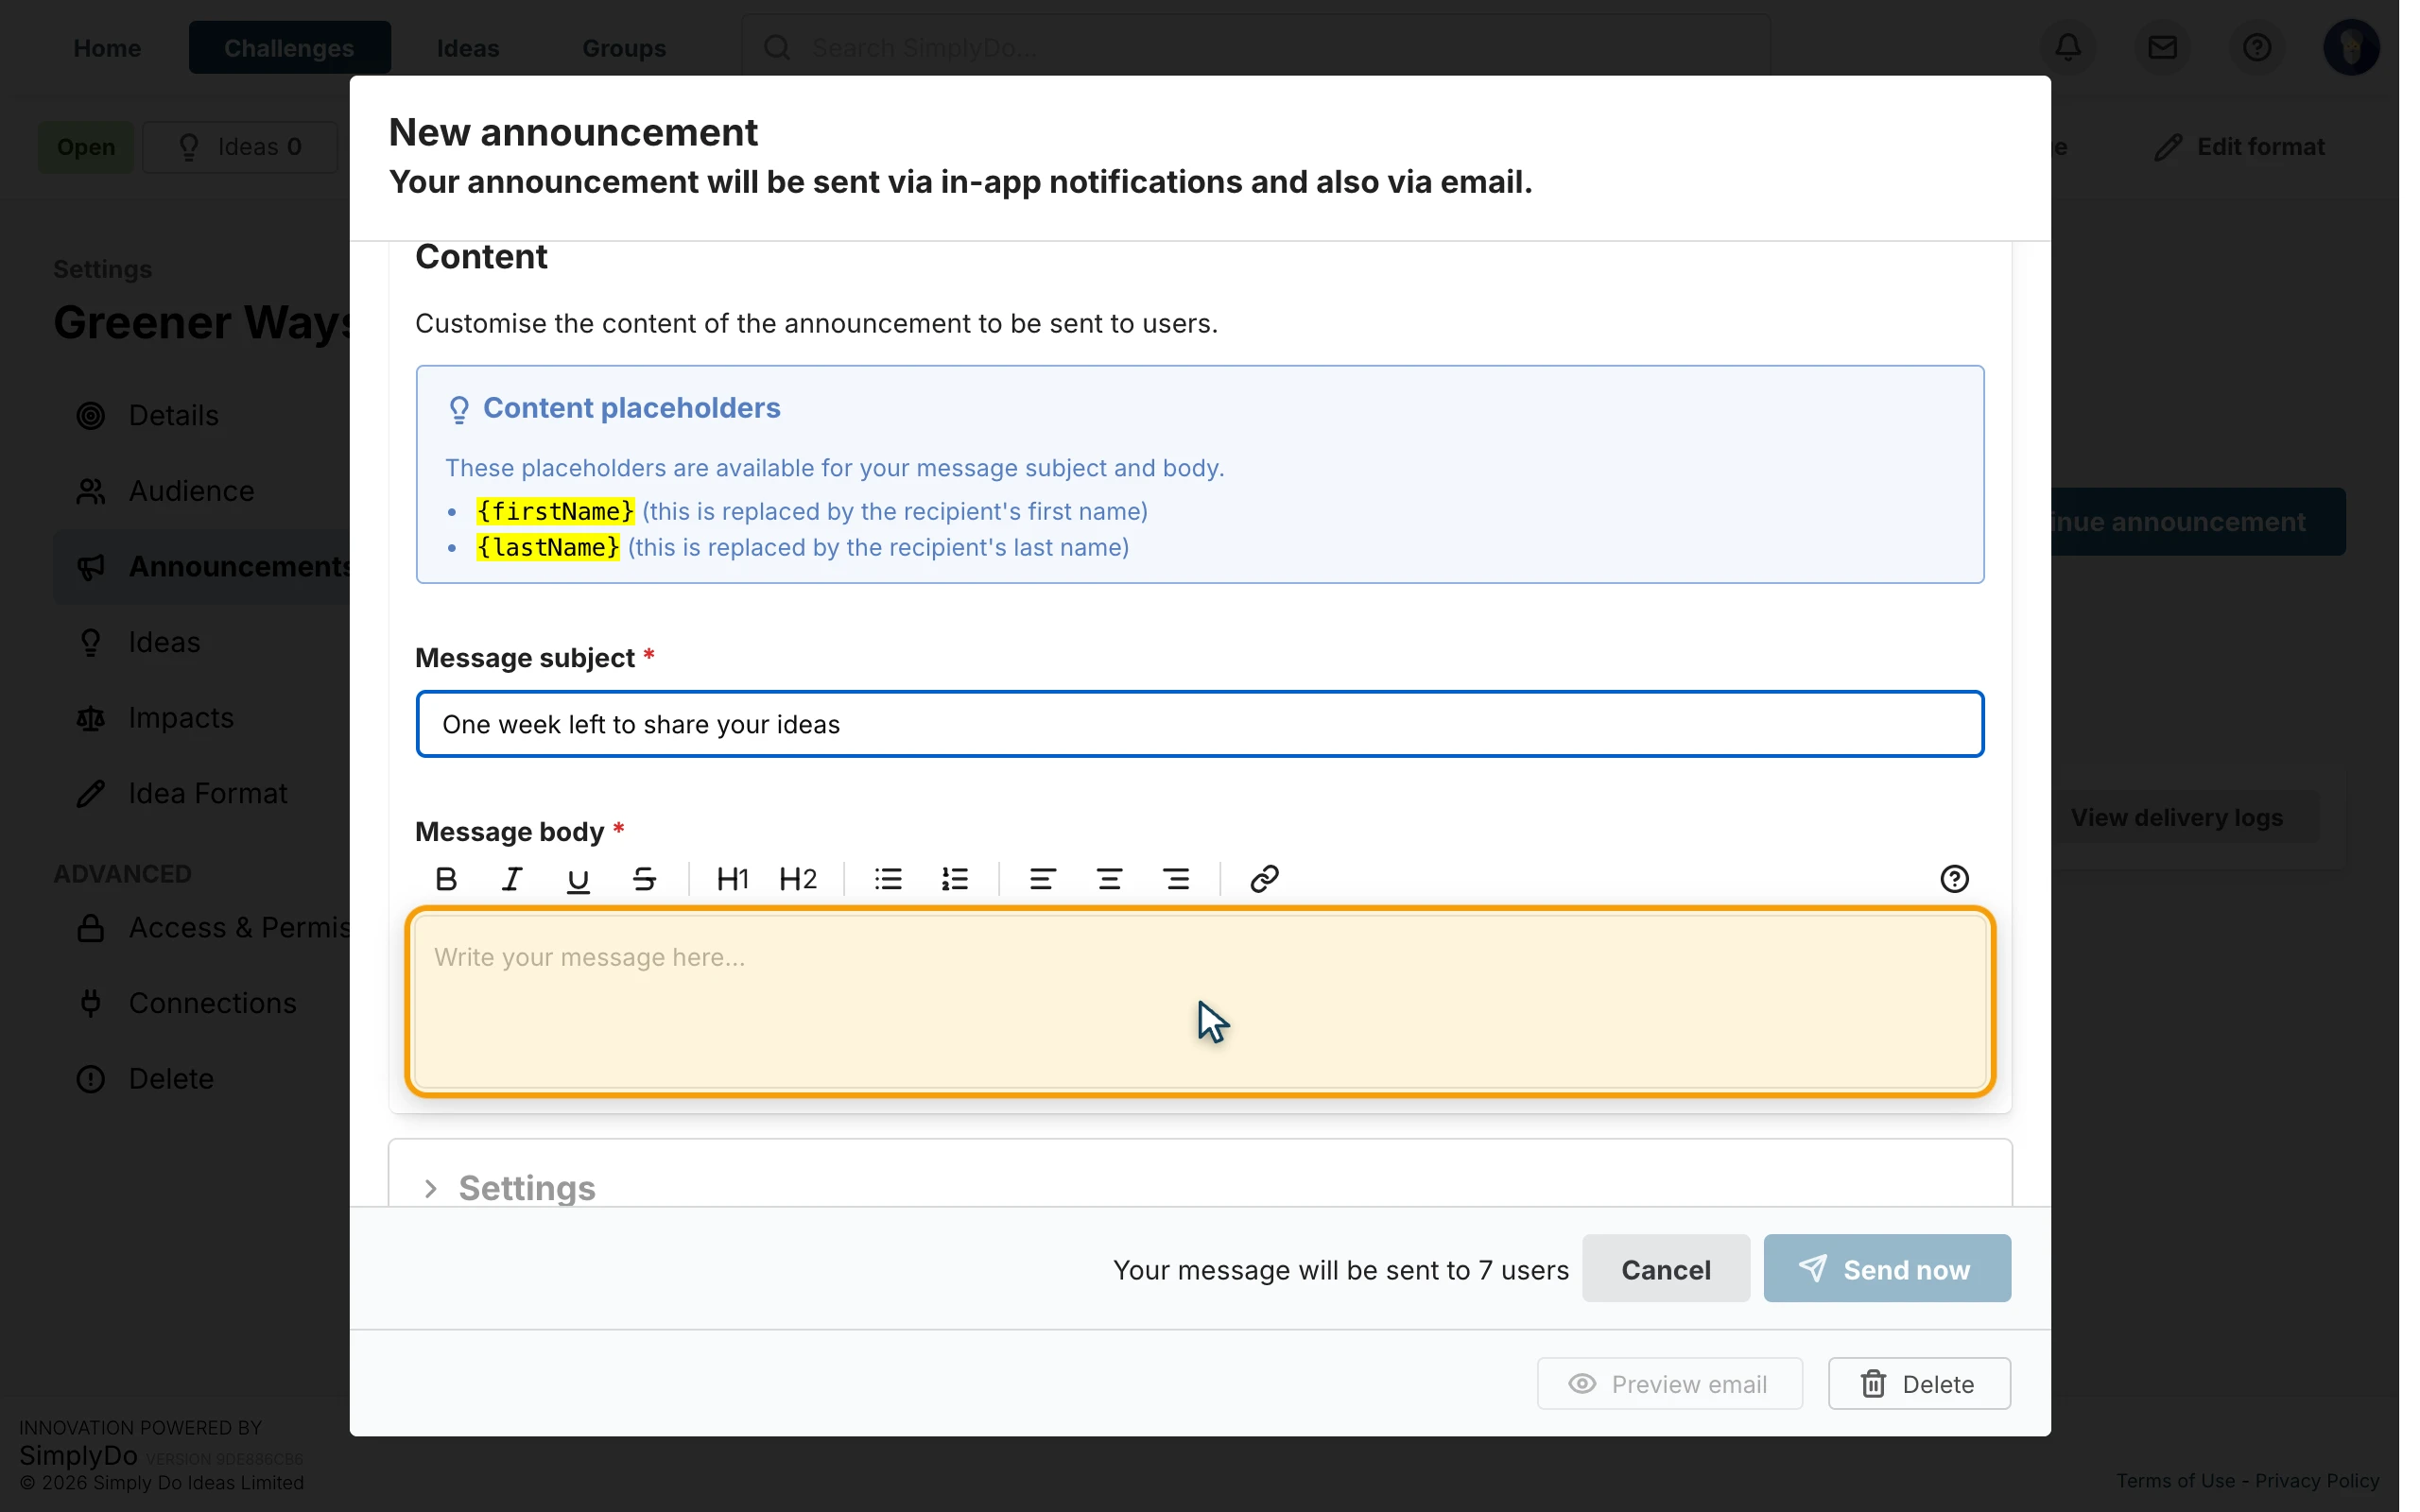This screenshot has width=2420, height=1512.
Task: Open the Privacy Policy link
Action: pos(2317,1481)
